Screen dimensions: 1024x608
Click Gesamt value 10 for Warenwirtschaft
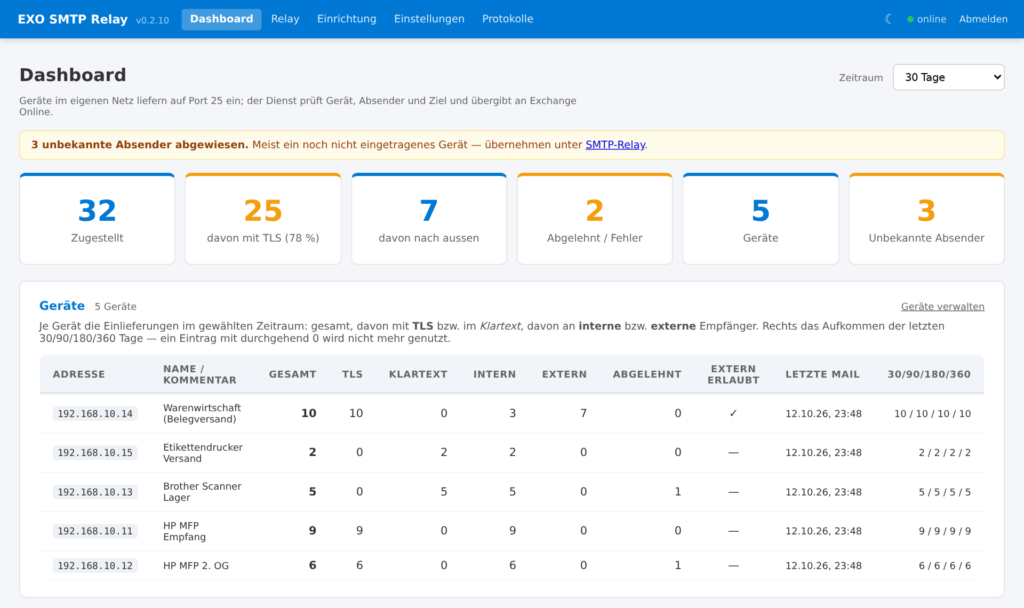(x=309, y=413)
